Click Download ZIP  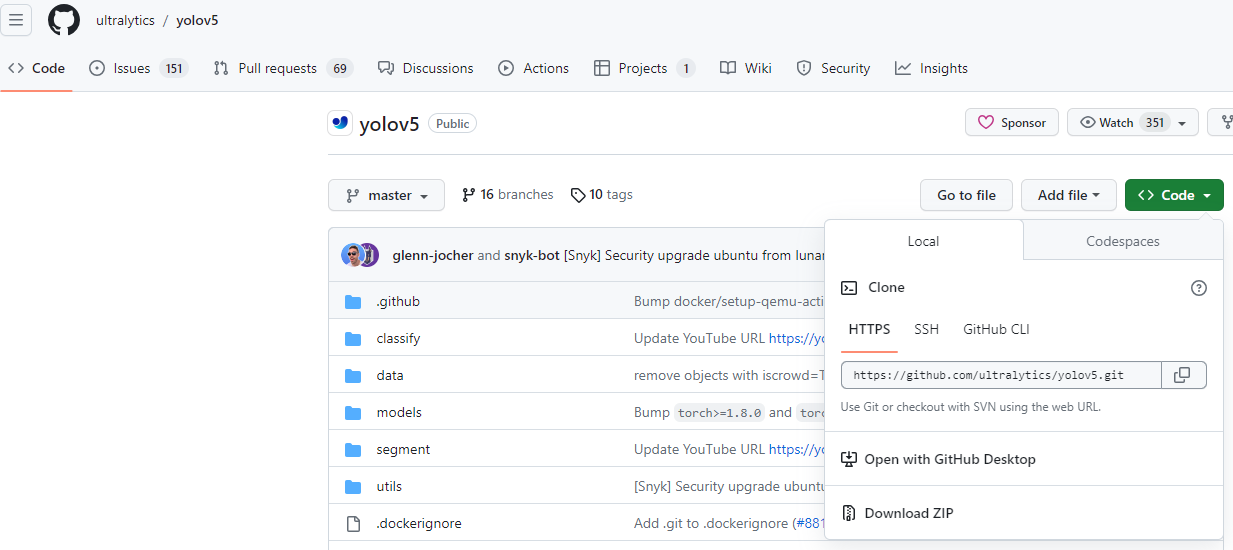[909, 513]
